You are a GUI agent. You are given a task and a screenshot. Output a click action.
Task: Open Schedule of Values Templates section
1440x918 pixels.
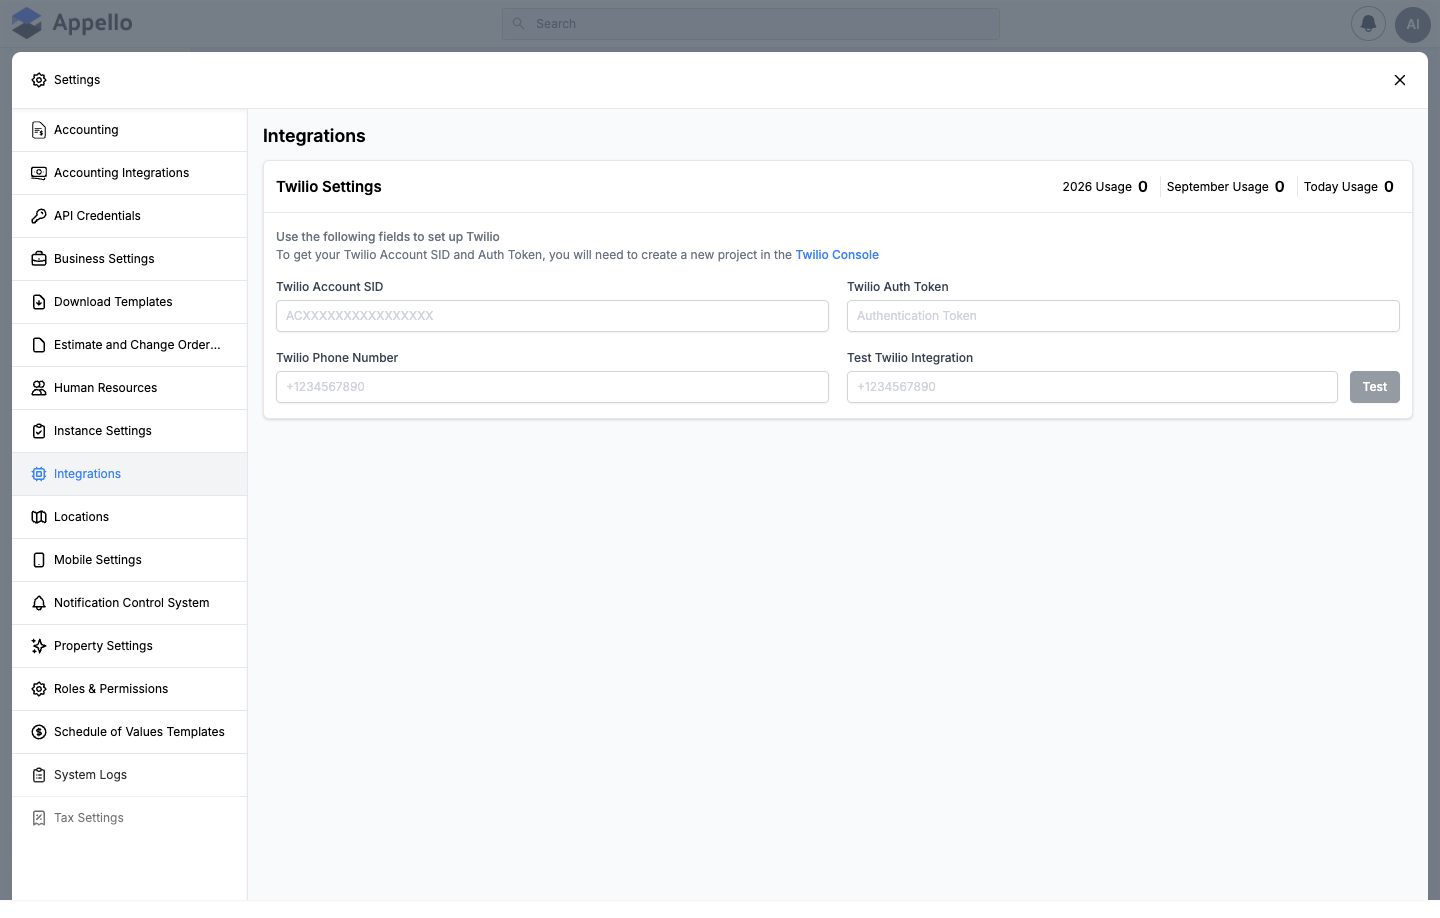pyautogui.click(x=130, y=732)
